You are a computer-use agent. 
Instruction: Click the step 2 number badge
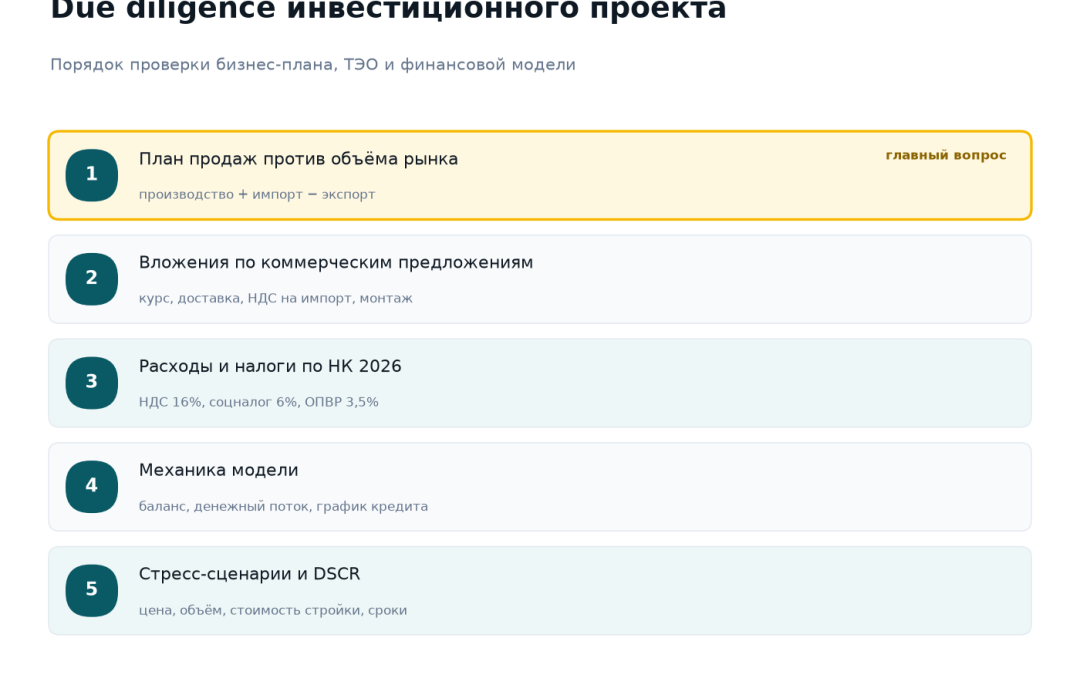click(x=92, y=279)
